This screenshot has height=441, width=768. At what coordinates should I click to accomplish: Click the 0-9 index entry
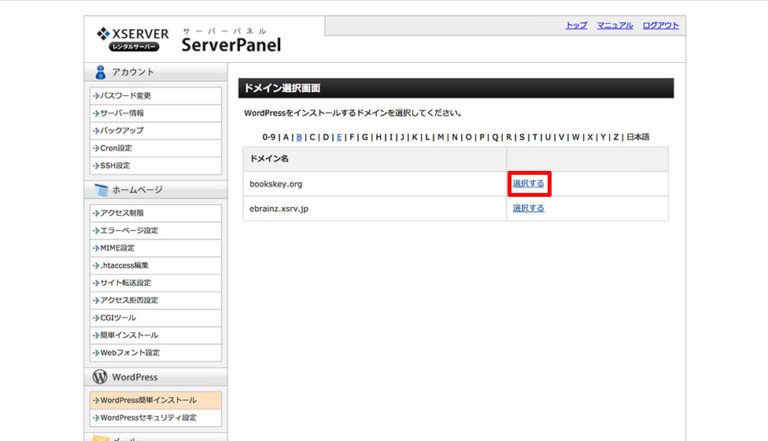pyautogui.click(x=269, y=137)
